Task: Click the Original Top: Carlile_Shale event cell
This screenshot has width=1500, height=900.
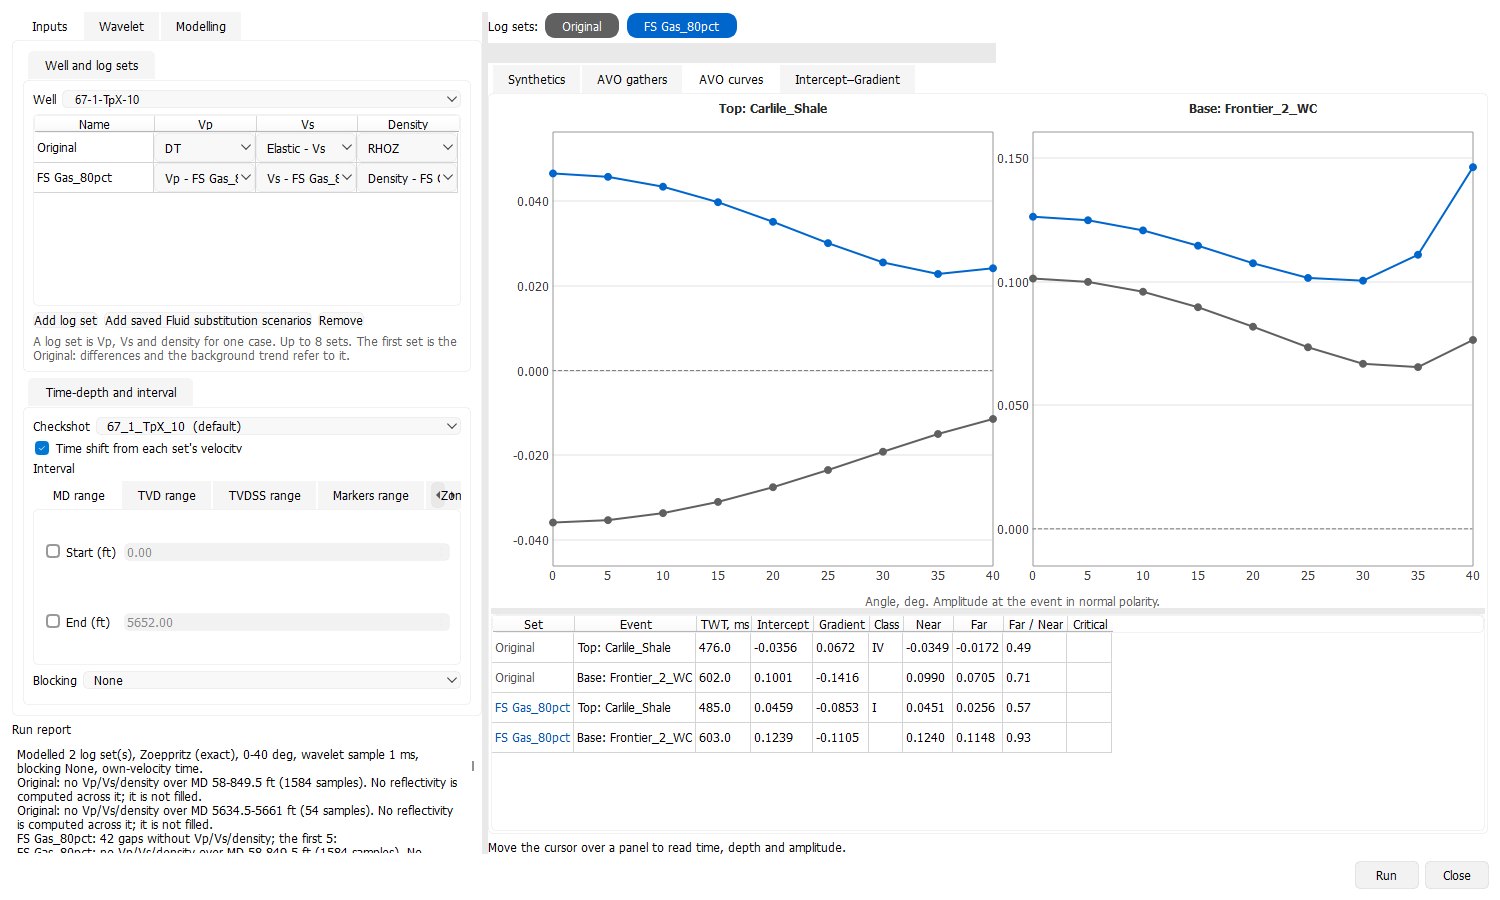Action: point(635,648)
